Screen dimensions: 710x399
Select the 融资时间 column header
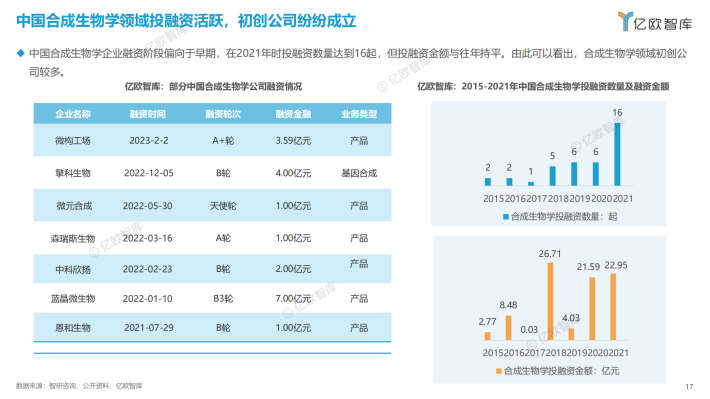coord(148,114)
